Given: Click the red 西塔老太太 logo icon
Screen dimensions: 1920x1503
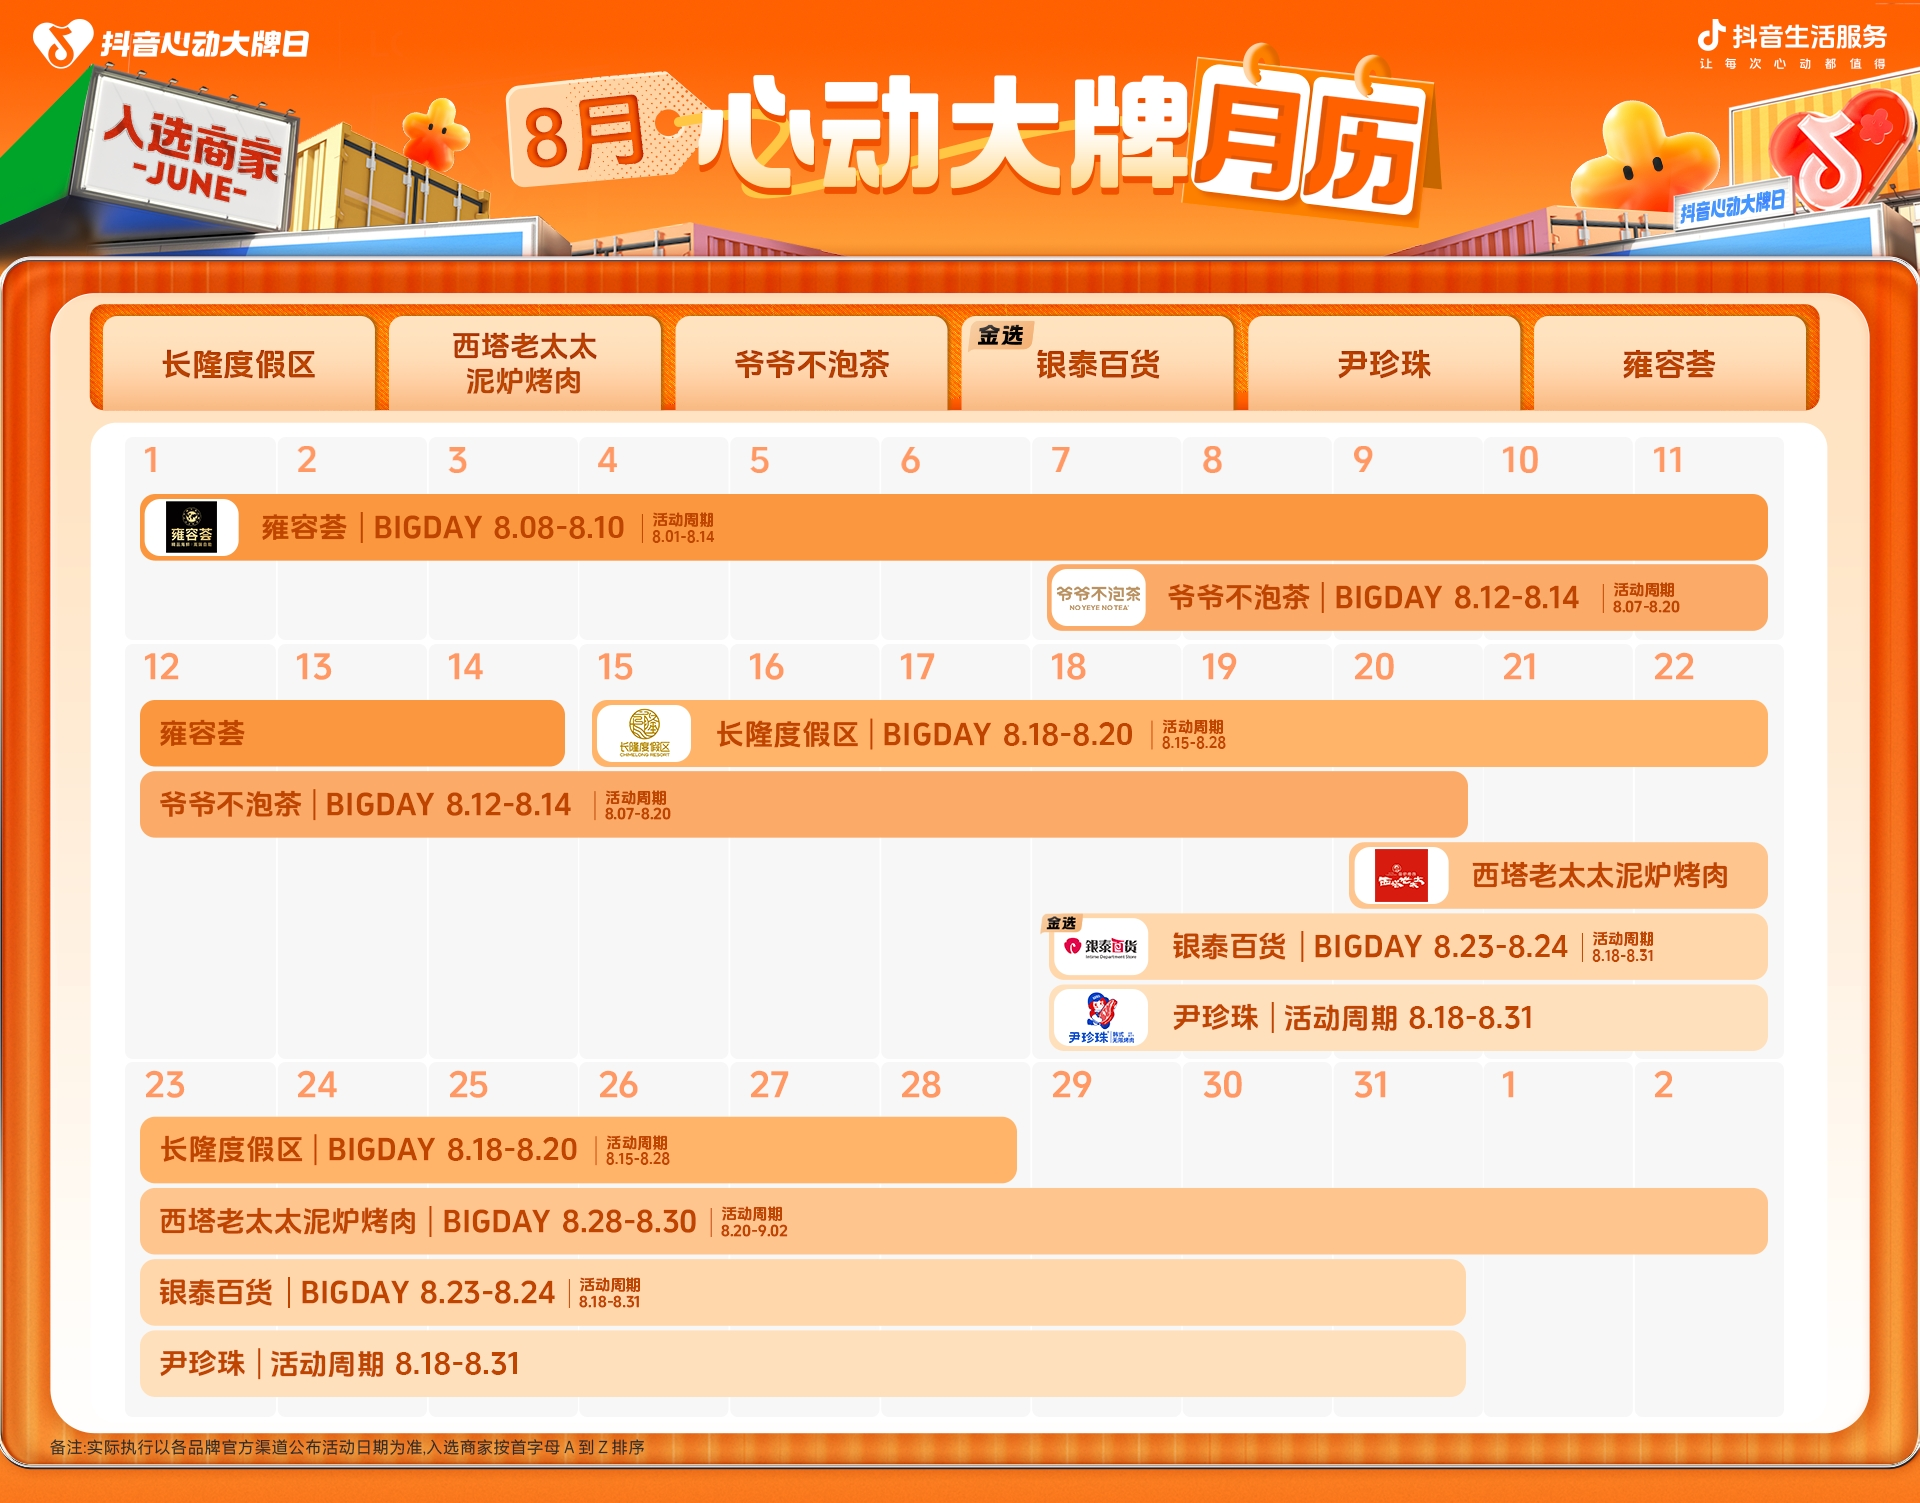Looking at the screenshot, I should click(1401, 876).
